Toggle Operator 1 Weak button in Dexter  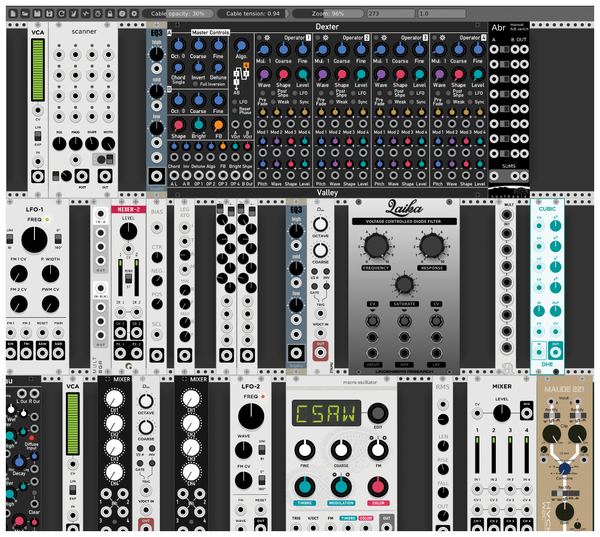(273, 102)
